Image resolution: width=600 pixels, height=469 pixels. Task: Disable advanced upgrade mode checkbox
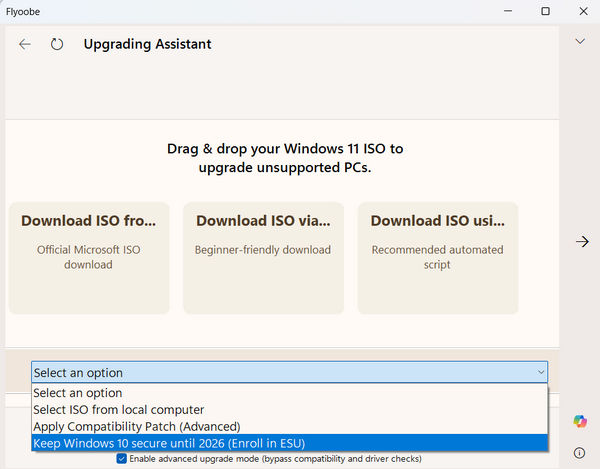(x=122, y=458)
